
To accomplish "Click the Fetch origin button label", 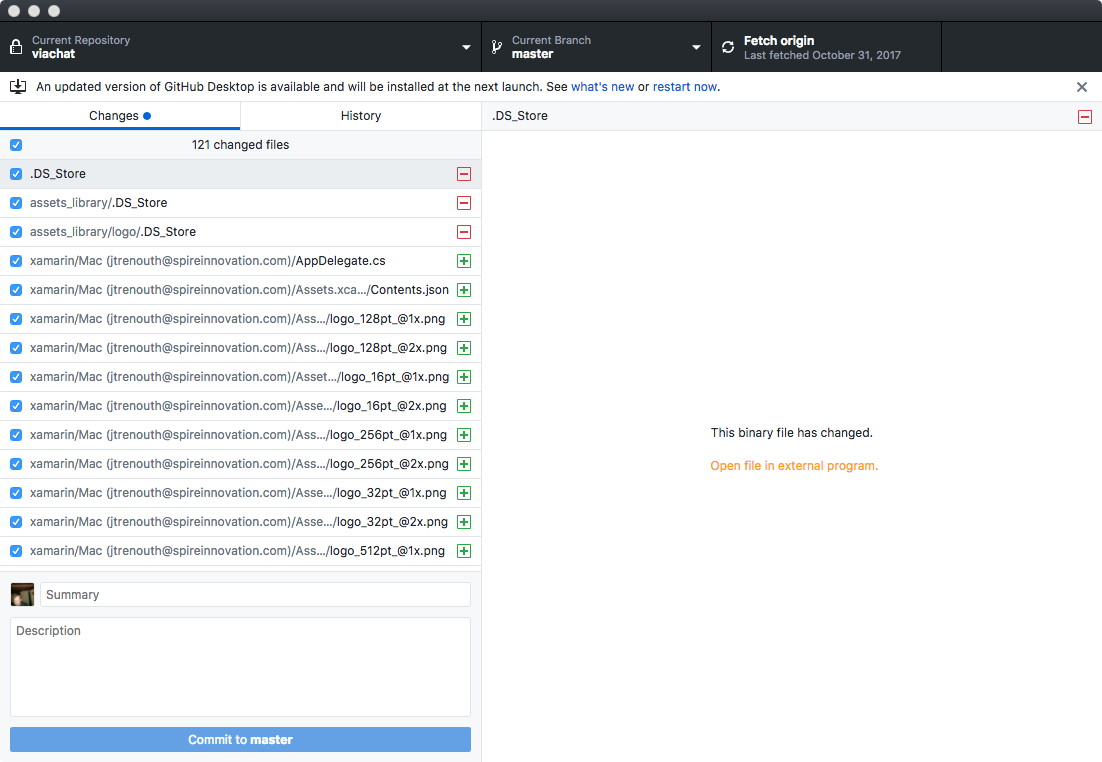I will click(x=779, y=41).
